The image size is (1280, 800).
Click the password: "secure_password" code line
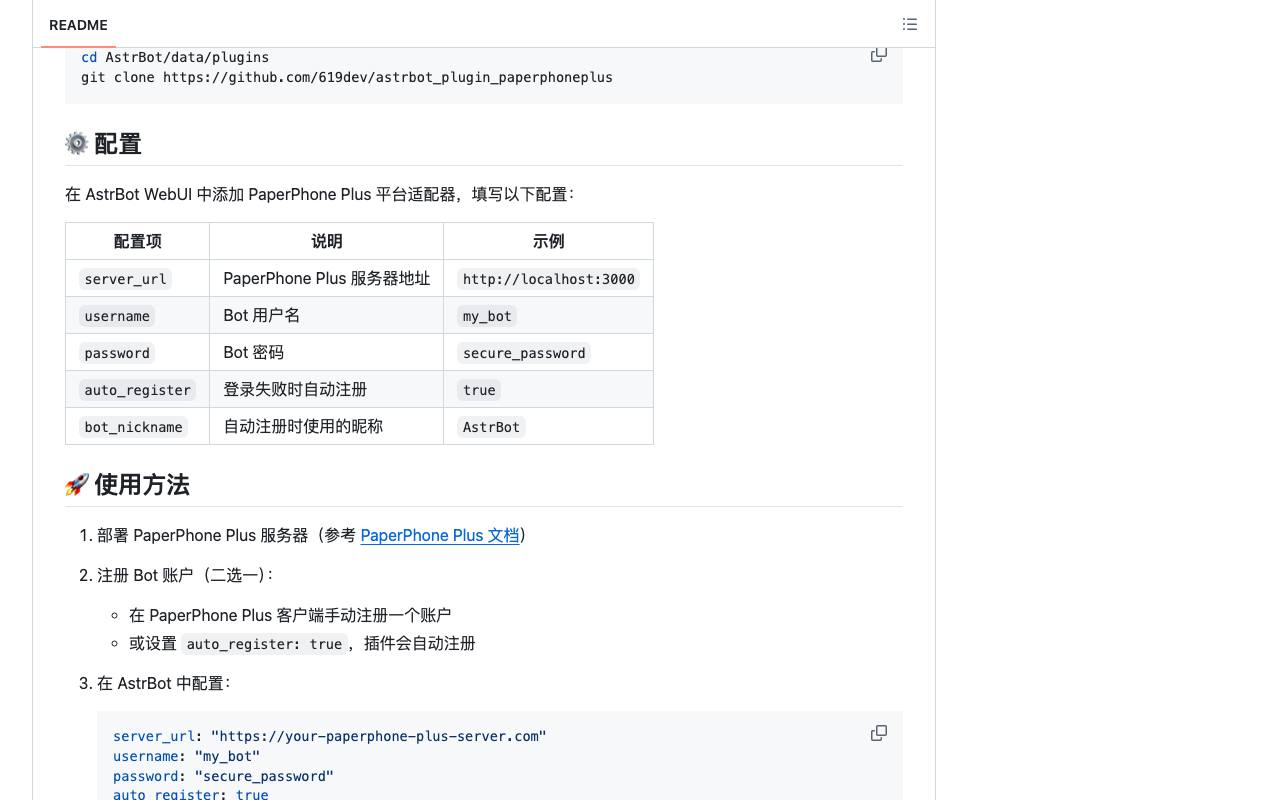point(223,776)
